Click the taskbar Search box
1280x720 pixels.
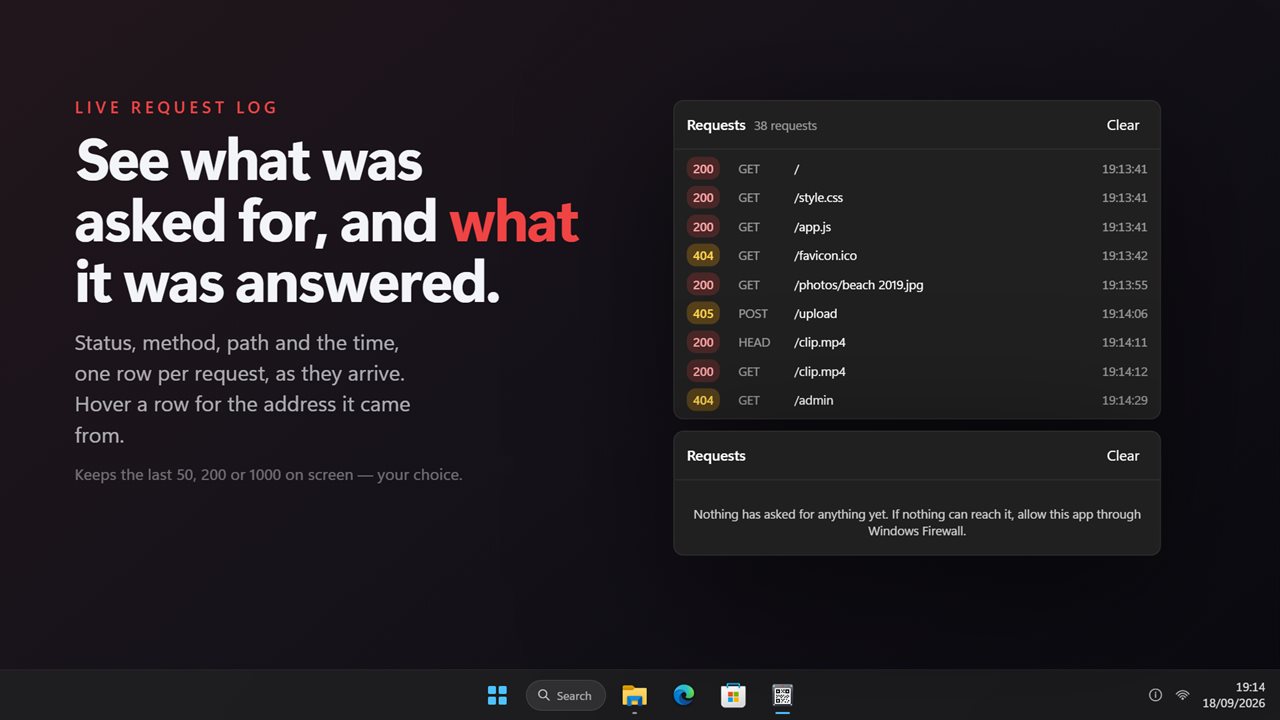(566, 695)
